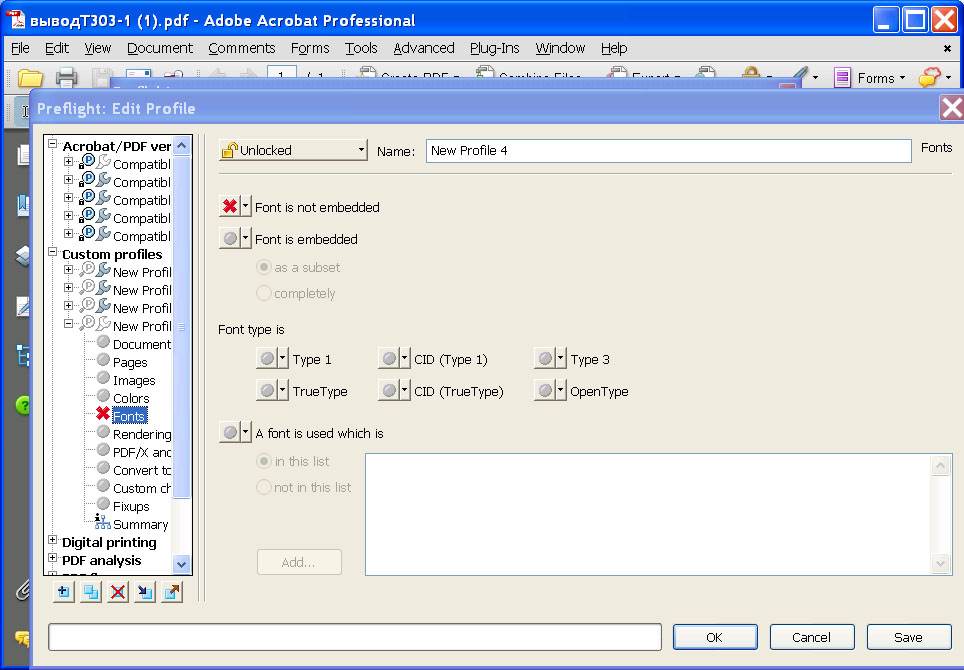Expand the PDF analysis group
964x670 pixels.
(x=52, y=558)
